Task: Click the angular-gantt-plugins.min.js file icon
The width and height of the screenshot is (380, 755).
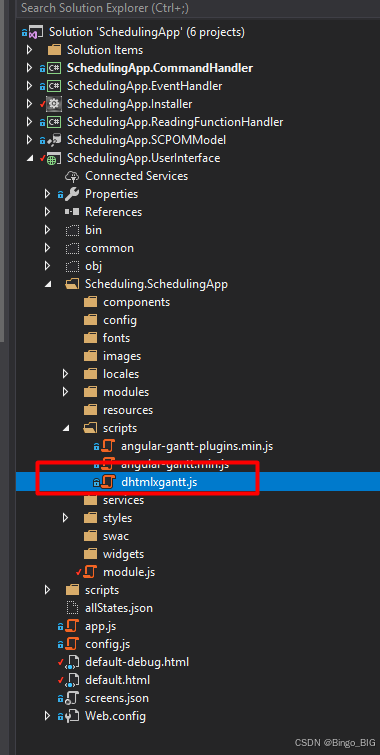Action: [108, 446]
